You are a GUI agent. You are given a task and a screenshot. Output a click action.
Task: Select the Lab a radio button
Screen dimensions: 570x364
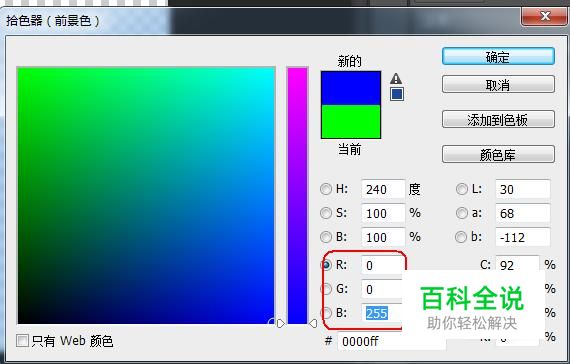462,213
